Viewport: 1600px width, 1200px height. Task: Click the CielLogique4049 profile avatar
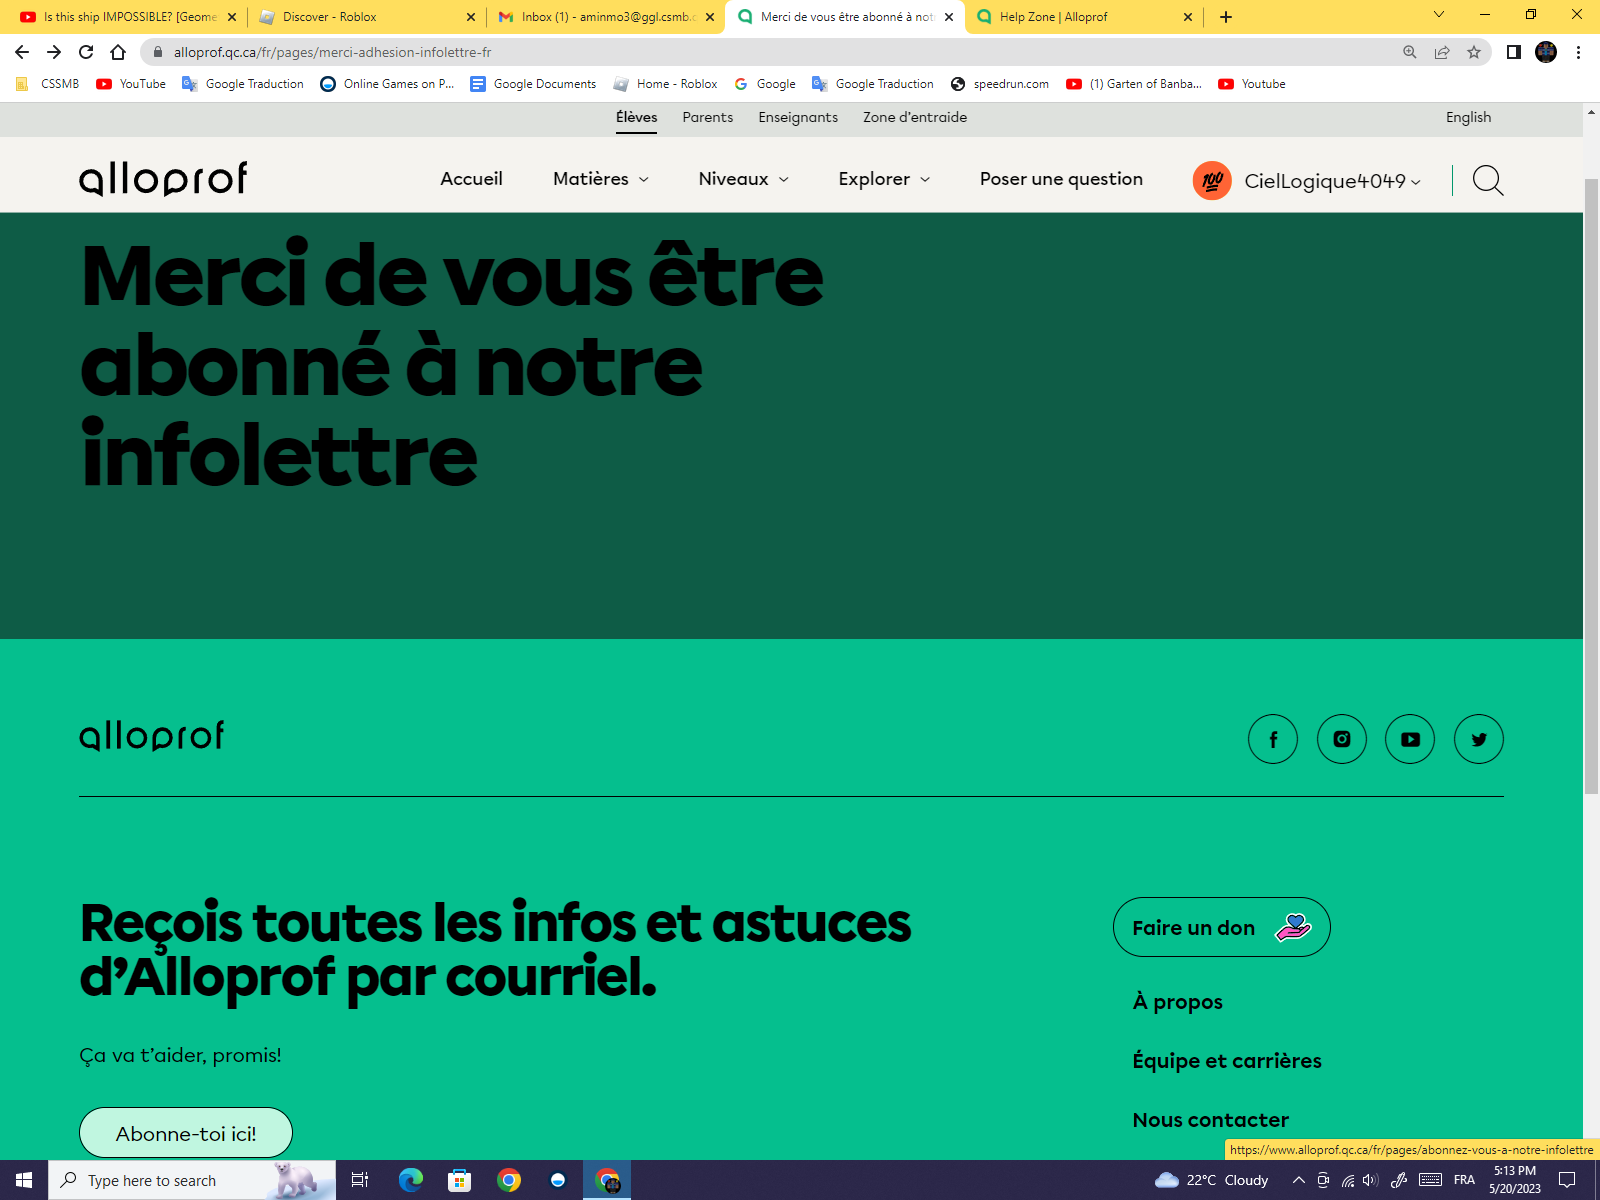click(x=1211, y=180)
